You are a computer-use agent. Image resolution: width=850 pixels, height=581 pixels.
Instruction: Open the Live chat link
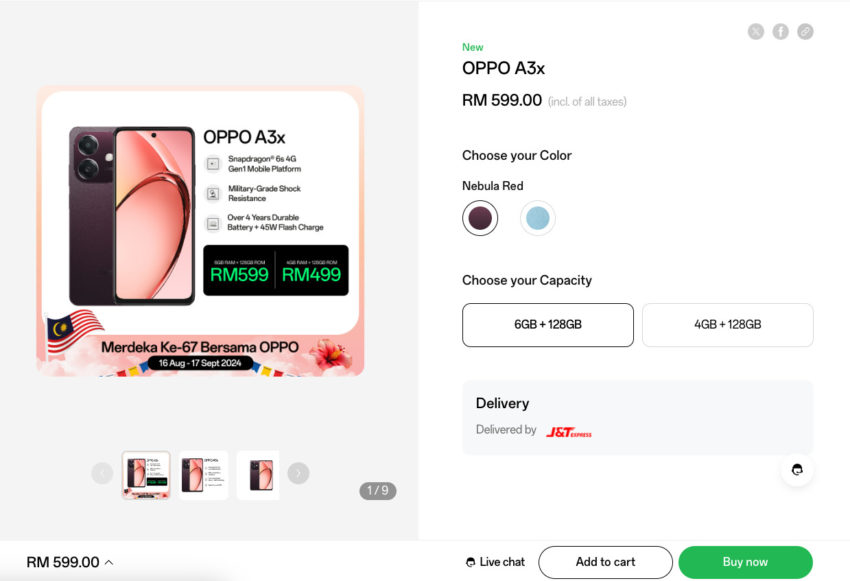point(501,562)
